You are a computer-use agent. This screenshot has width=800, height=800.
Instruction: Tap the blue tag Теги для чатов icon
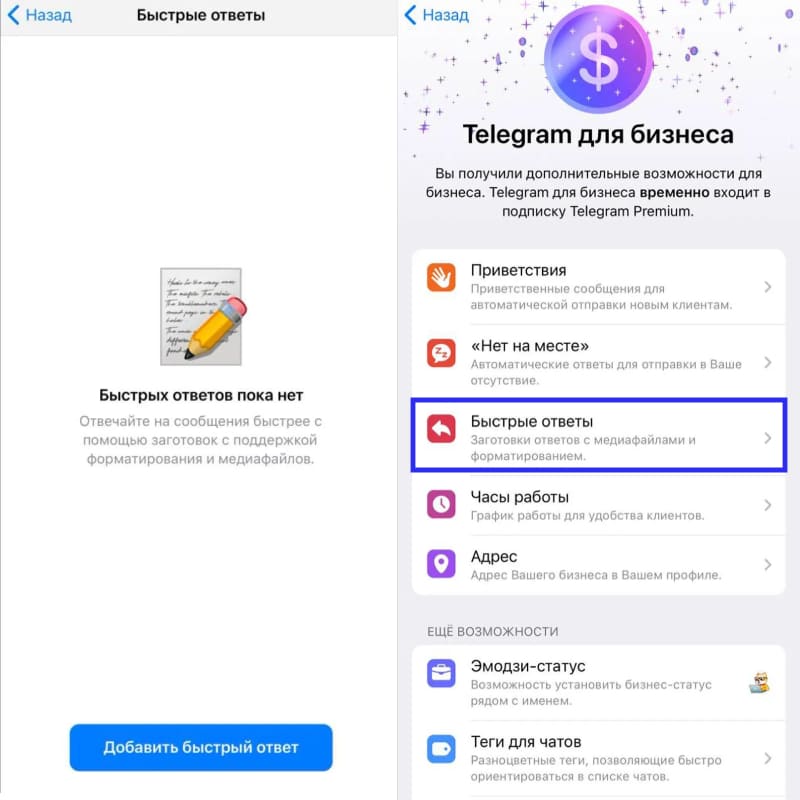click(441, 749)
